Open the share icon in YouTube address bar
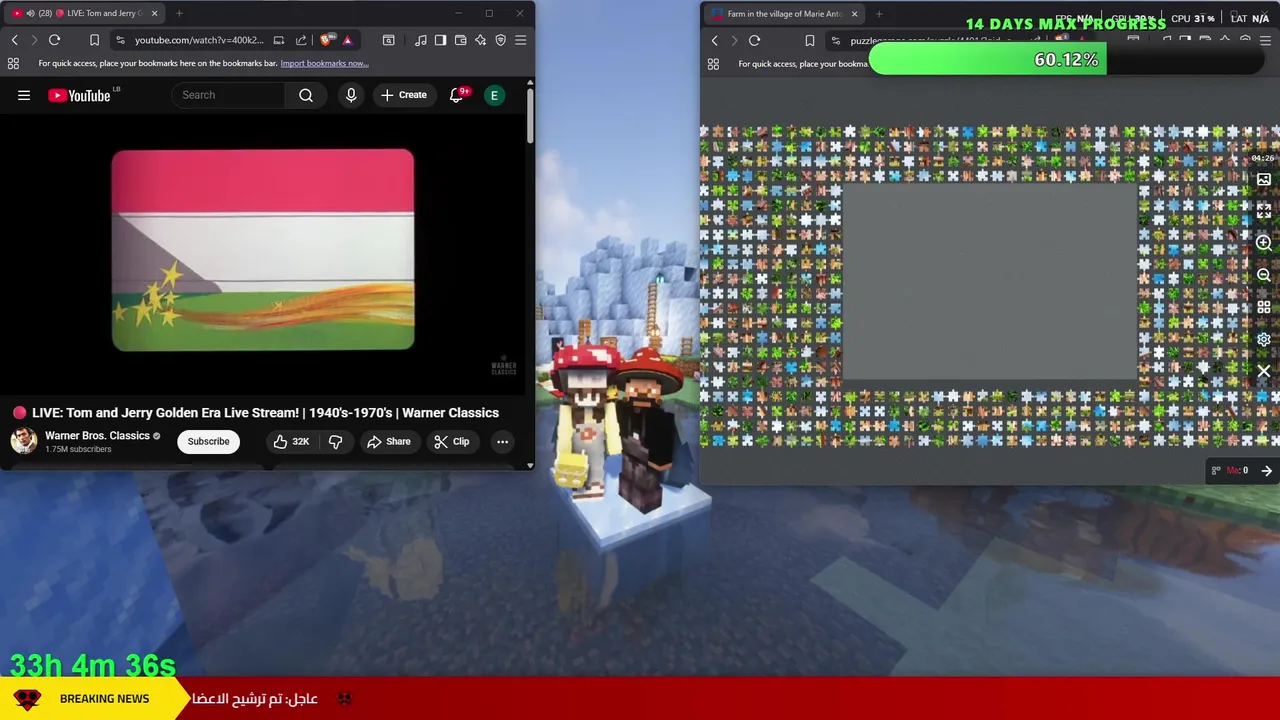Image resolution: width=1280 pixels, height=720 pixels. click(x=301, y=40)
